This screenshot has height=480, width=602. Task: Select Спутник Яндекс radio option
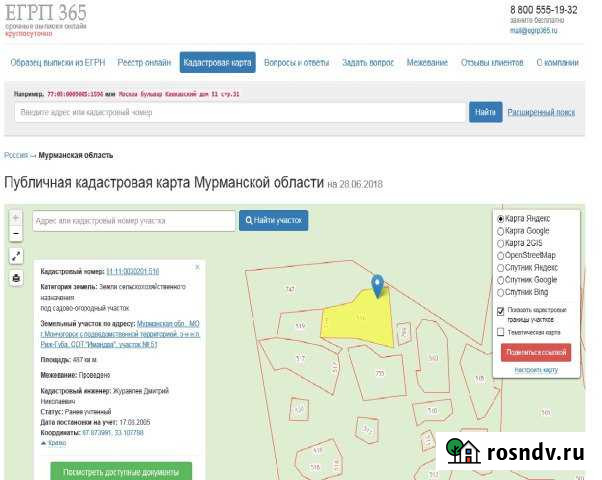pos(500,268)
